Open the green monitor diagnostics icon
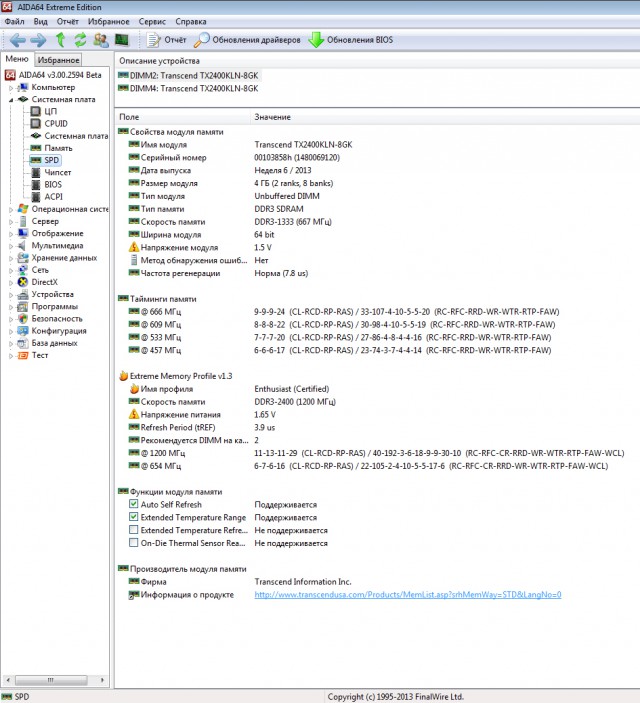Viewport: 640px width, 703px height. [x=122, y=40]
